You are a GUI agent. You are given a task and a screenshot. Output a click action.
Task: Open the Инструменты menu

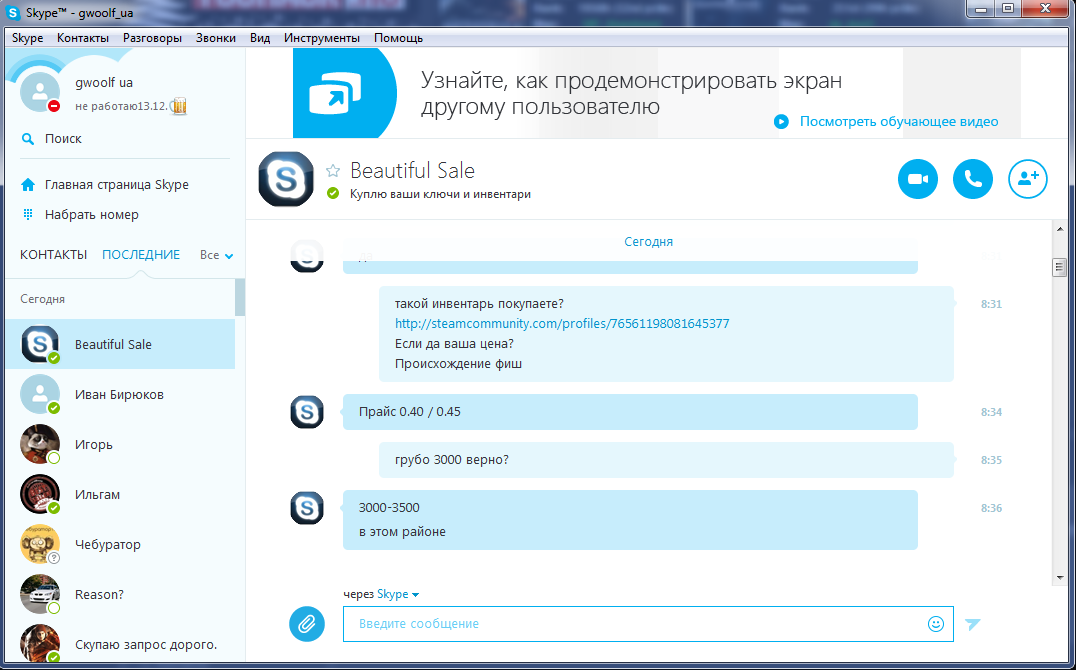click(321, 38)
